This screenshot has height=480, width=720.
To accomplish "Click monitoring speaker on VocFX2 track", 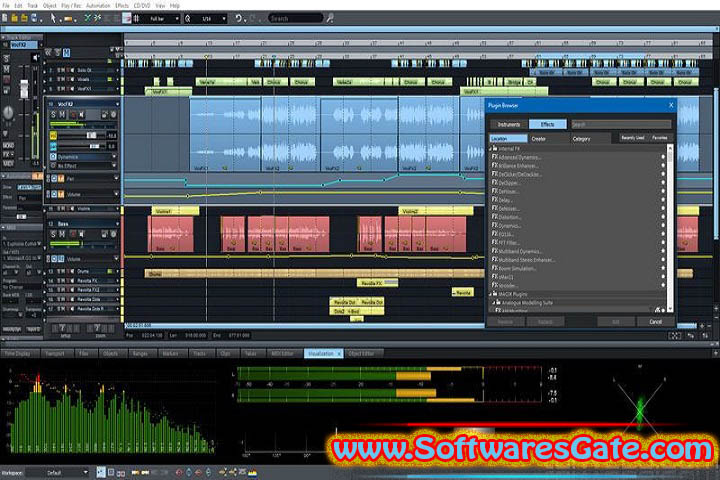I will 82,114.
